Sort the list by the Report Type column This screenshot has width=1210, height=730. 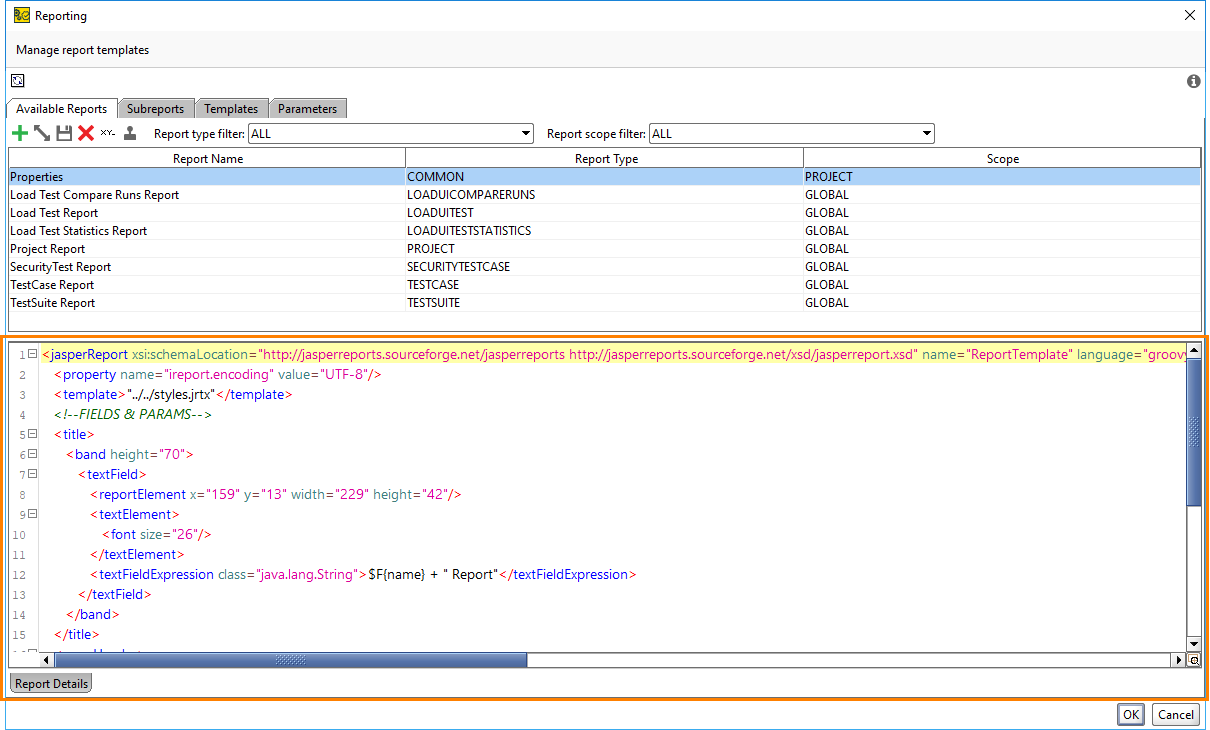pos(606,157)
